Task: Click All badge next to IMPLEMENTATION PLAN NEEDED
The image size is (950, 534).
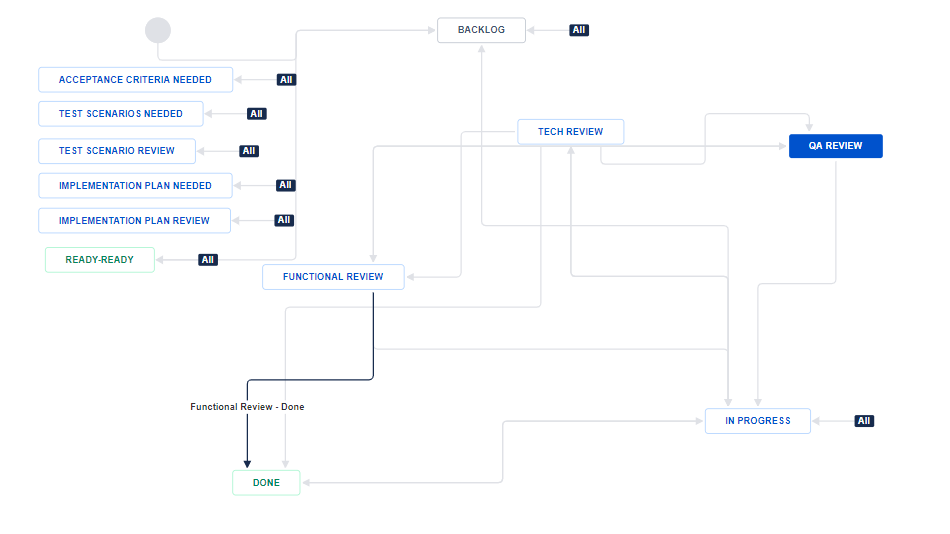Action: (x=285, y=185)
